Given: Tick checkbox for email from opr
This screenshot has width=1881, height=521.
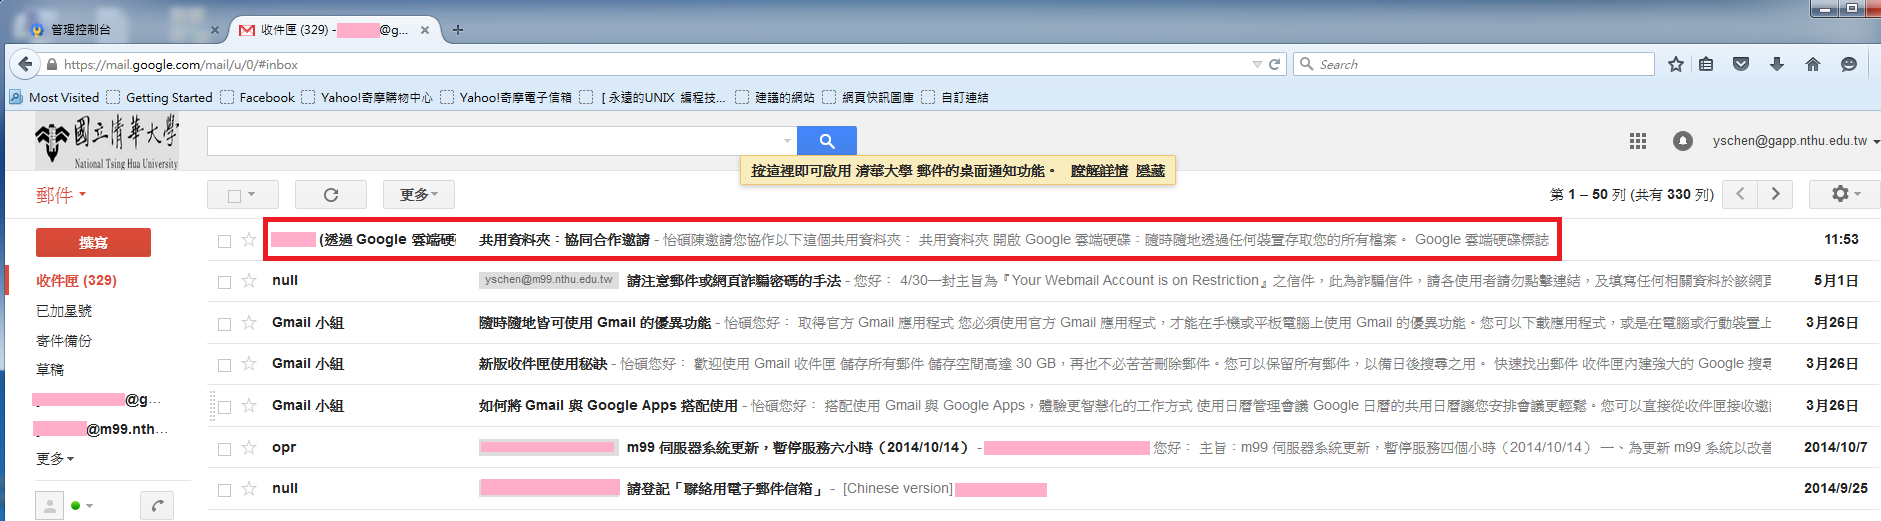Looking at the screenshot, I should pos(224,449).
